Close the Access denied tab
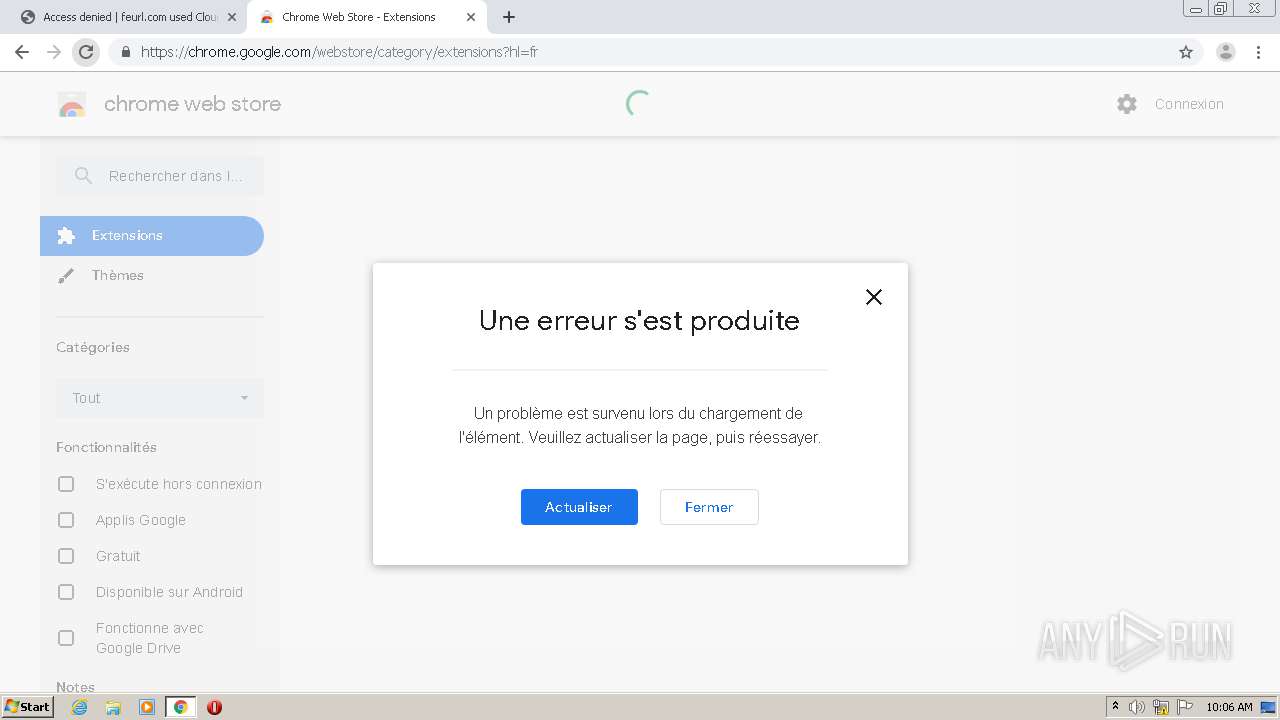Viewport: 1280px width, 720px height. click(232, 17)
